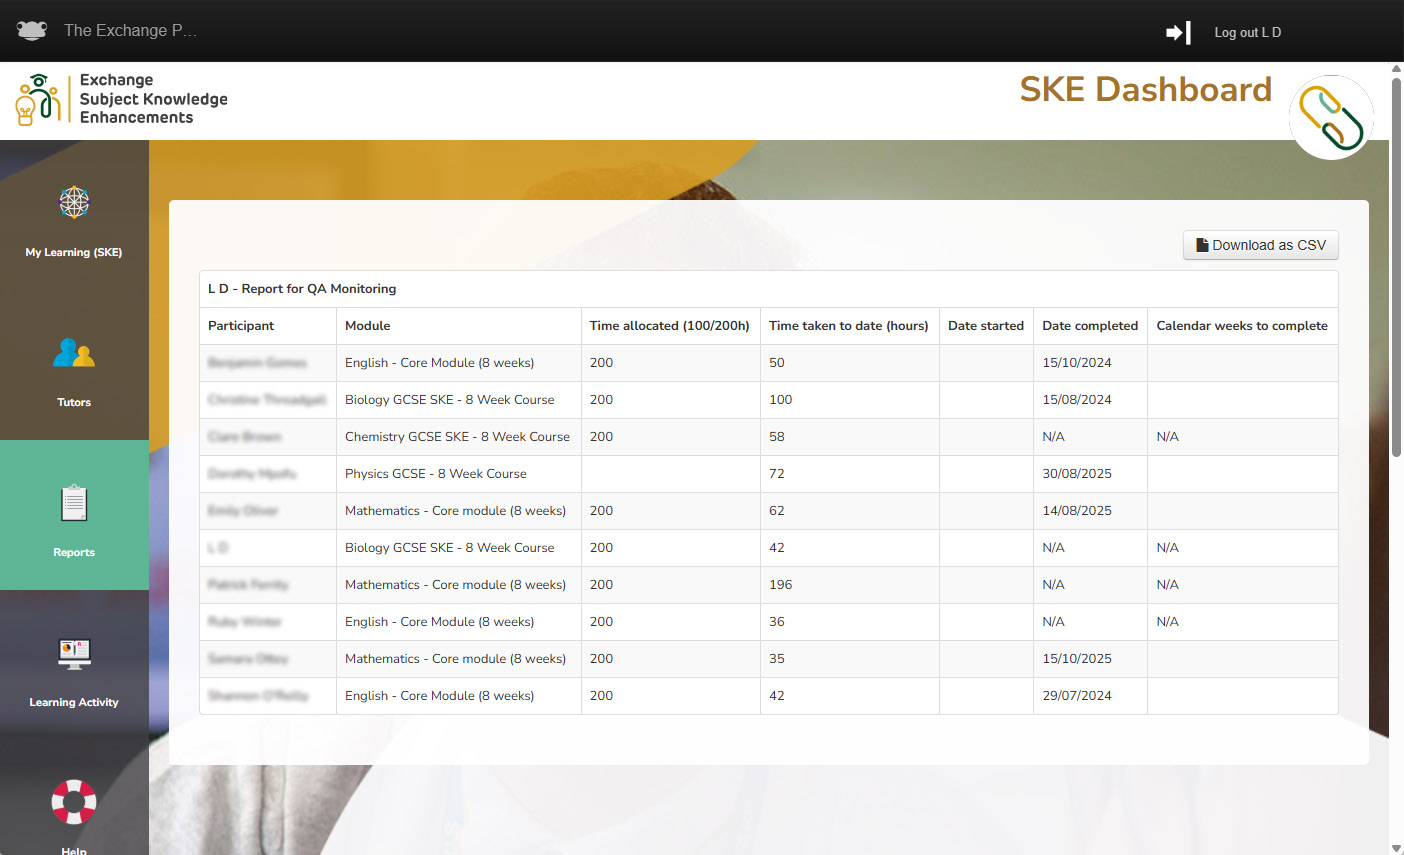Click The Exchange P… site title
1404x855 pixels.
pos(130,31)
